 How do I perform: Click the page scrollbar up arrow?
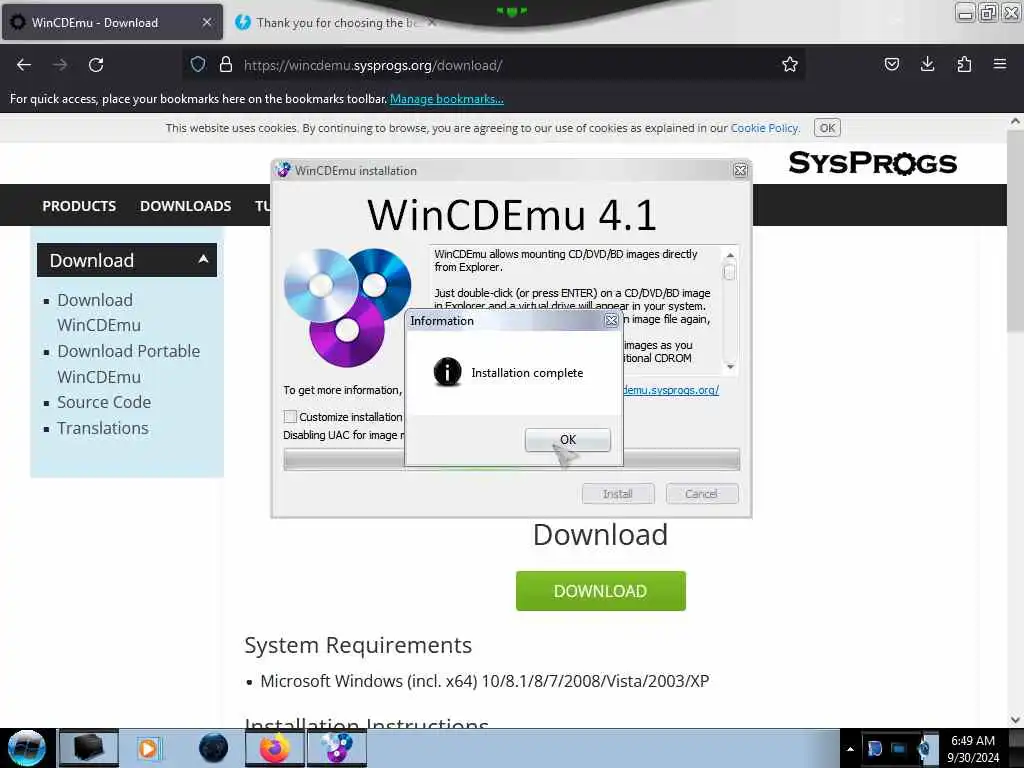pos(1015,121)
